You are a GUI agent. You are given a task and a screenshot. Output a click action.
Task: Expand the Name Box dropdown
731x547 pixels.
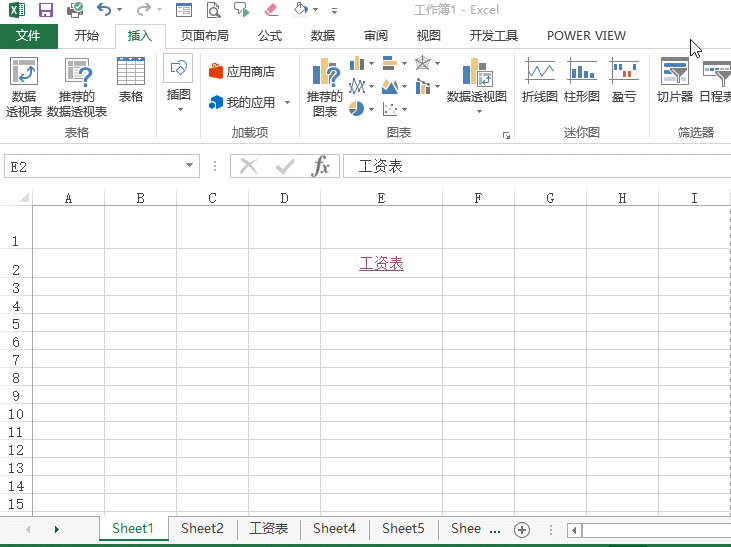(x=190, y=166)
